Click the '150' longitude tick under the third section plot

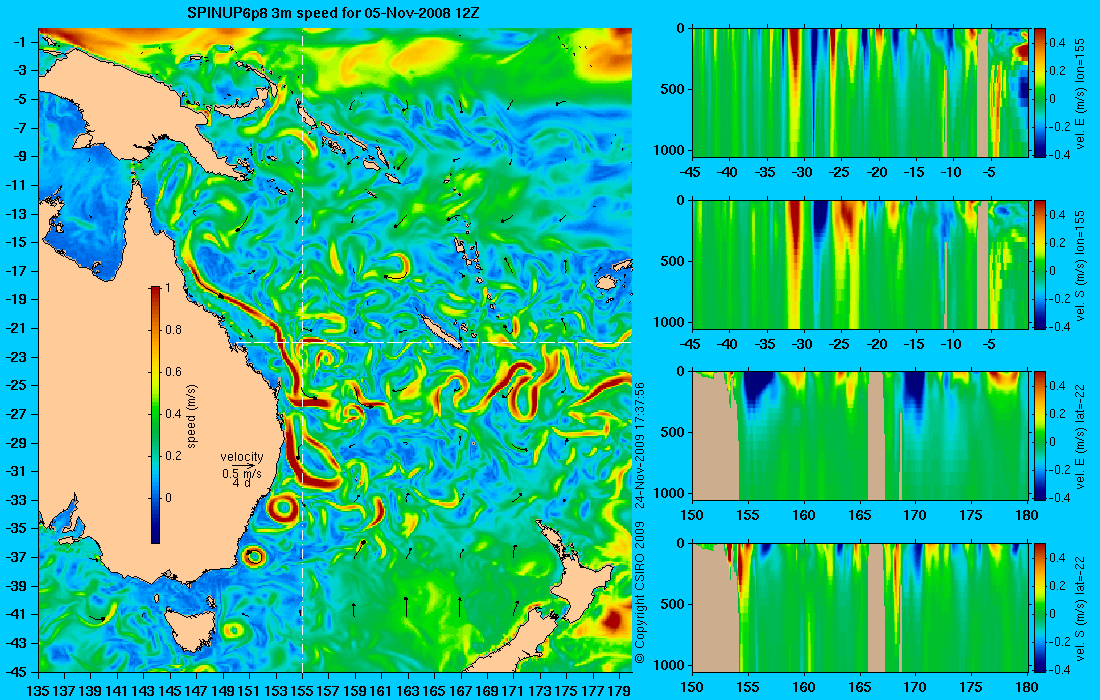tap(692, 516)
